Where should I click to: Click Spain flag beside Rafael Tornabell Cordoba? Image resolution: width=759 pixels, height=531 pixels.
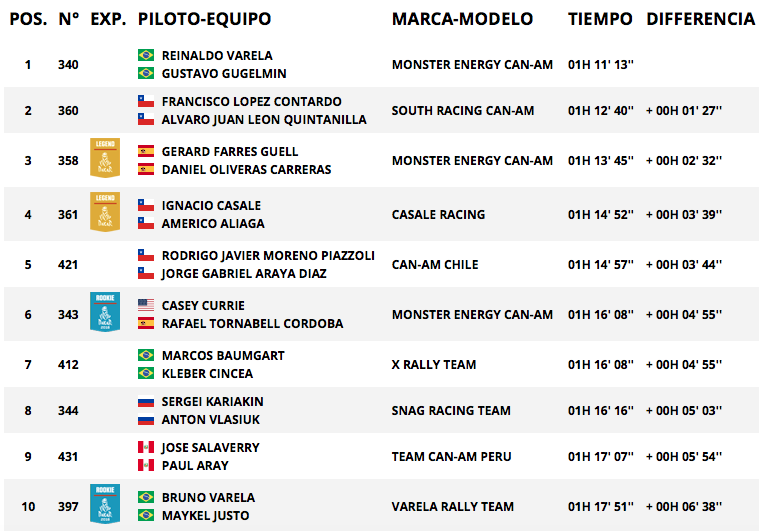(x=146, y=323)
